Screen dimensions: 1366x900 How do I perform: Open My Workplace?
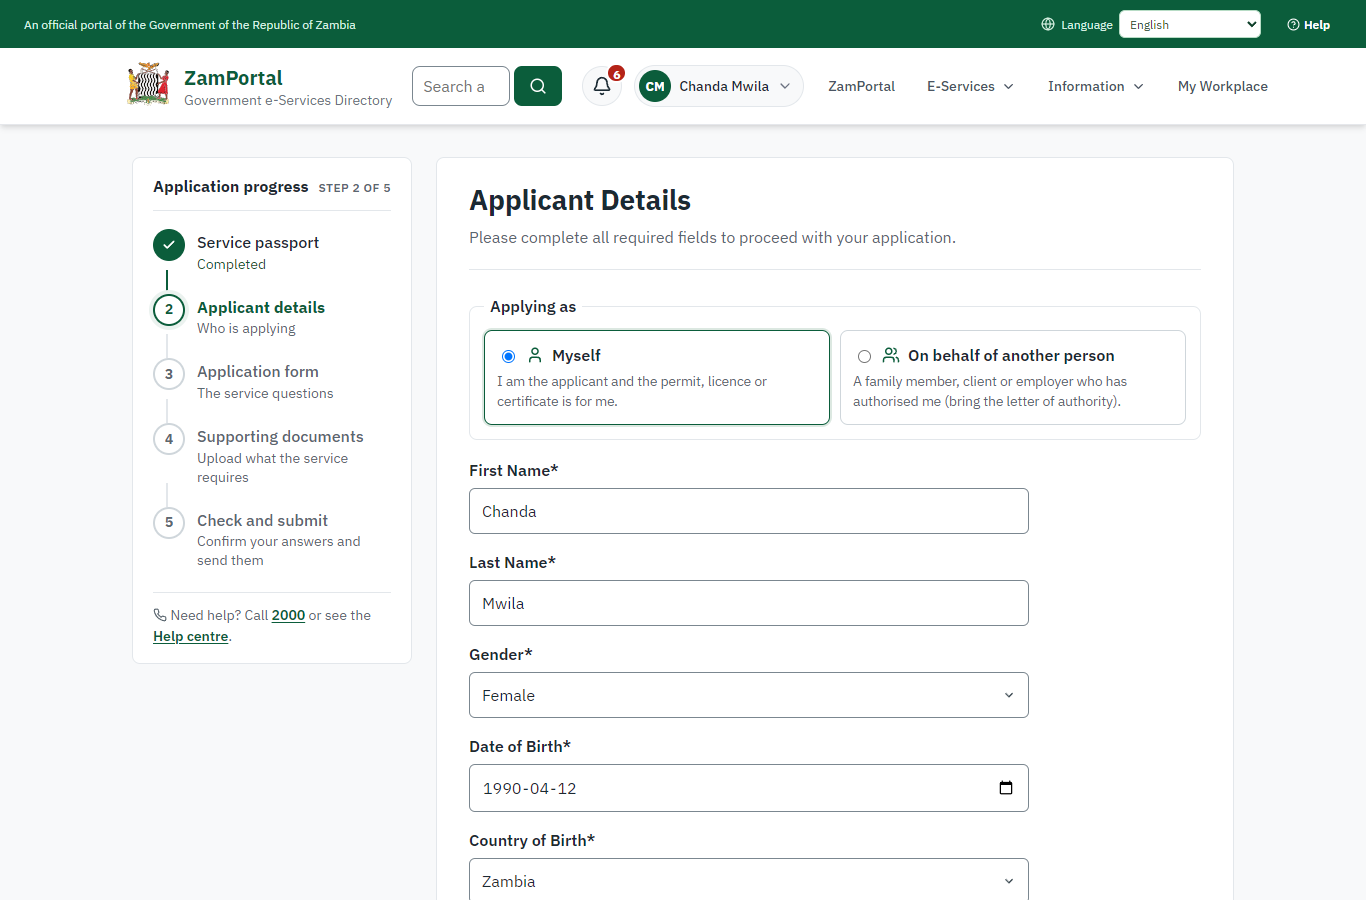[1223, 86]
